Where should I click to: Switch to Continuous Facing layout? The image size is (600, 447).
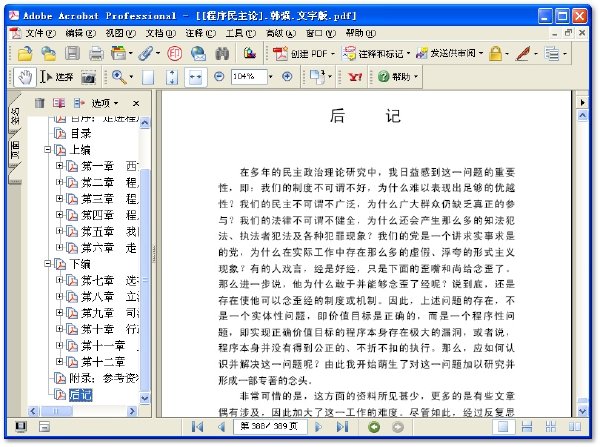(x=551, y=427)
